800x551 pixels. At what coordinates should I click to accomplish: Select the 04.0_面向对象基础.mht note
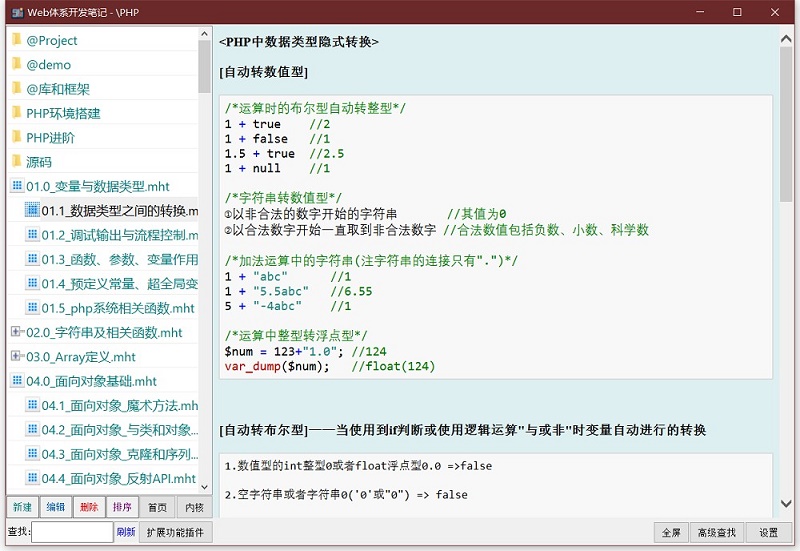click(91, 381)
